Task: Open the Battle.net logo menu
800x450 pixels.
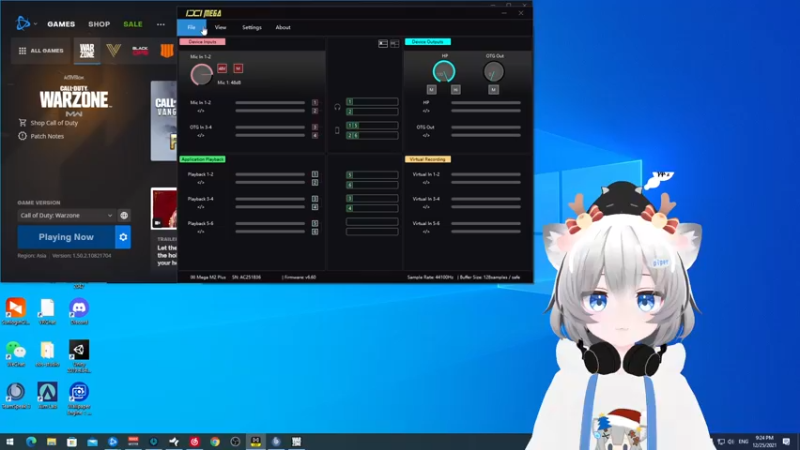Action: tap(23, 23)
